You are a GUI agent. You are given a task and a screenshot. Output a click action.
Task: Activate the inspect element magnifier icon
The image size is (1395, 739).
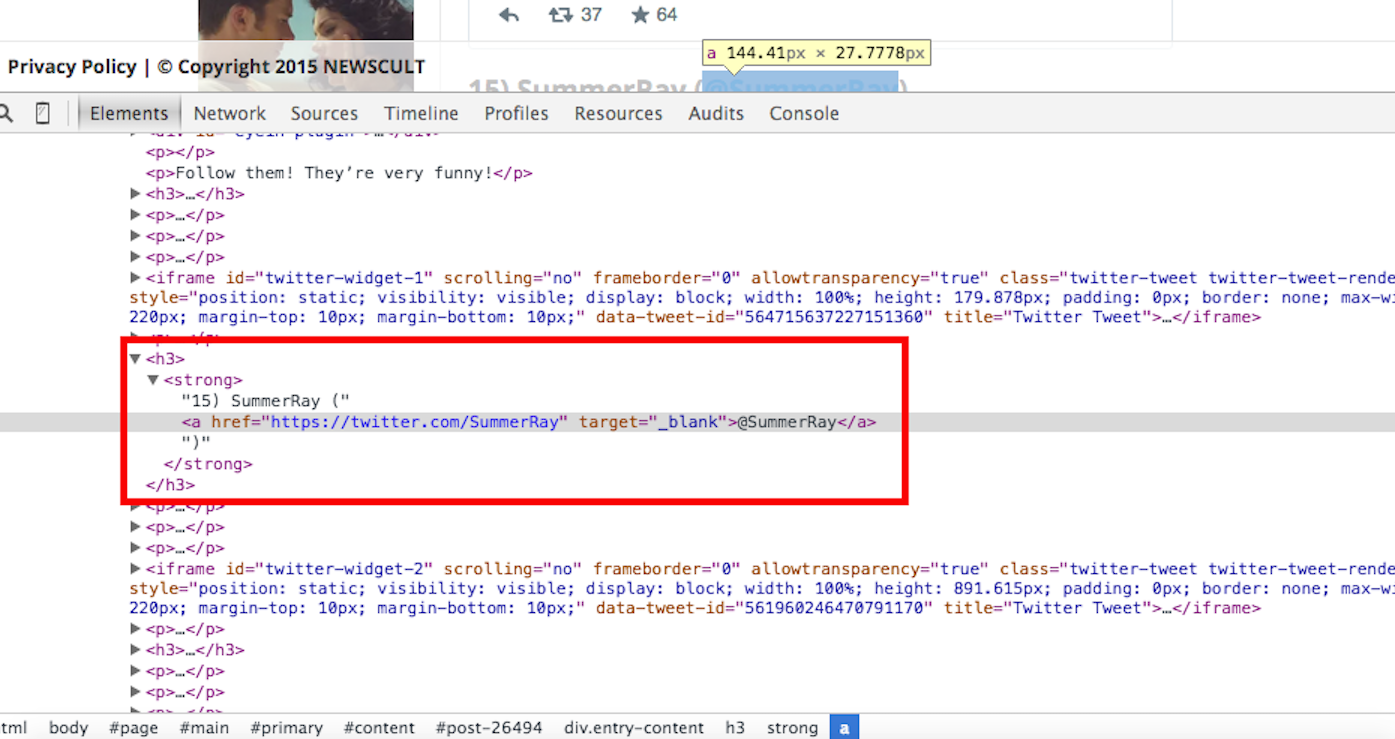6,112
